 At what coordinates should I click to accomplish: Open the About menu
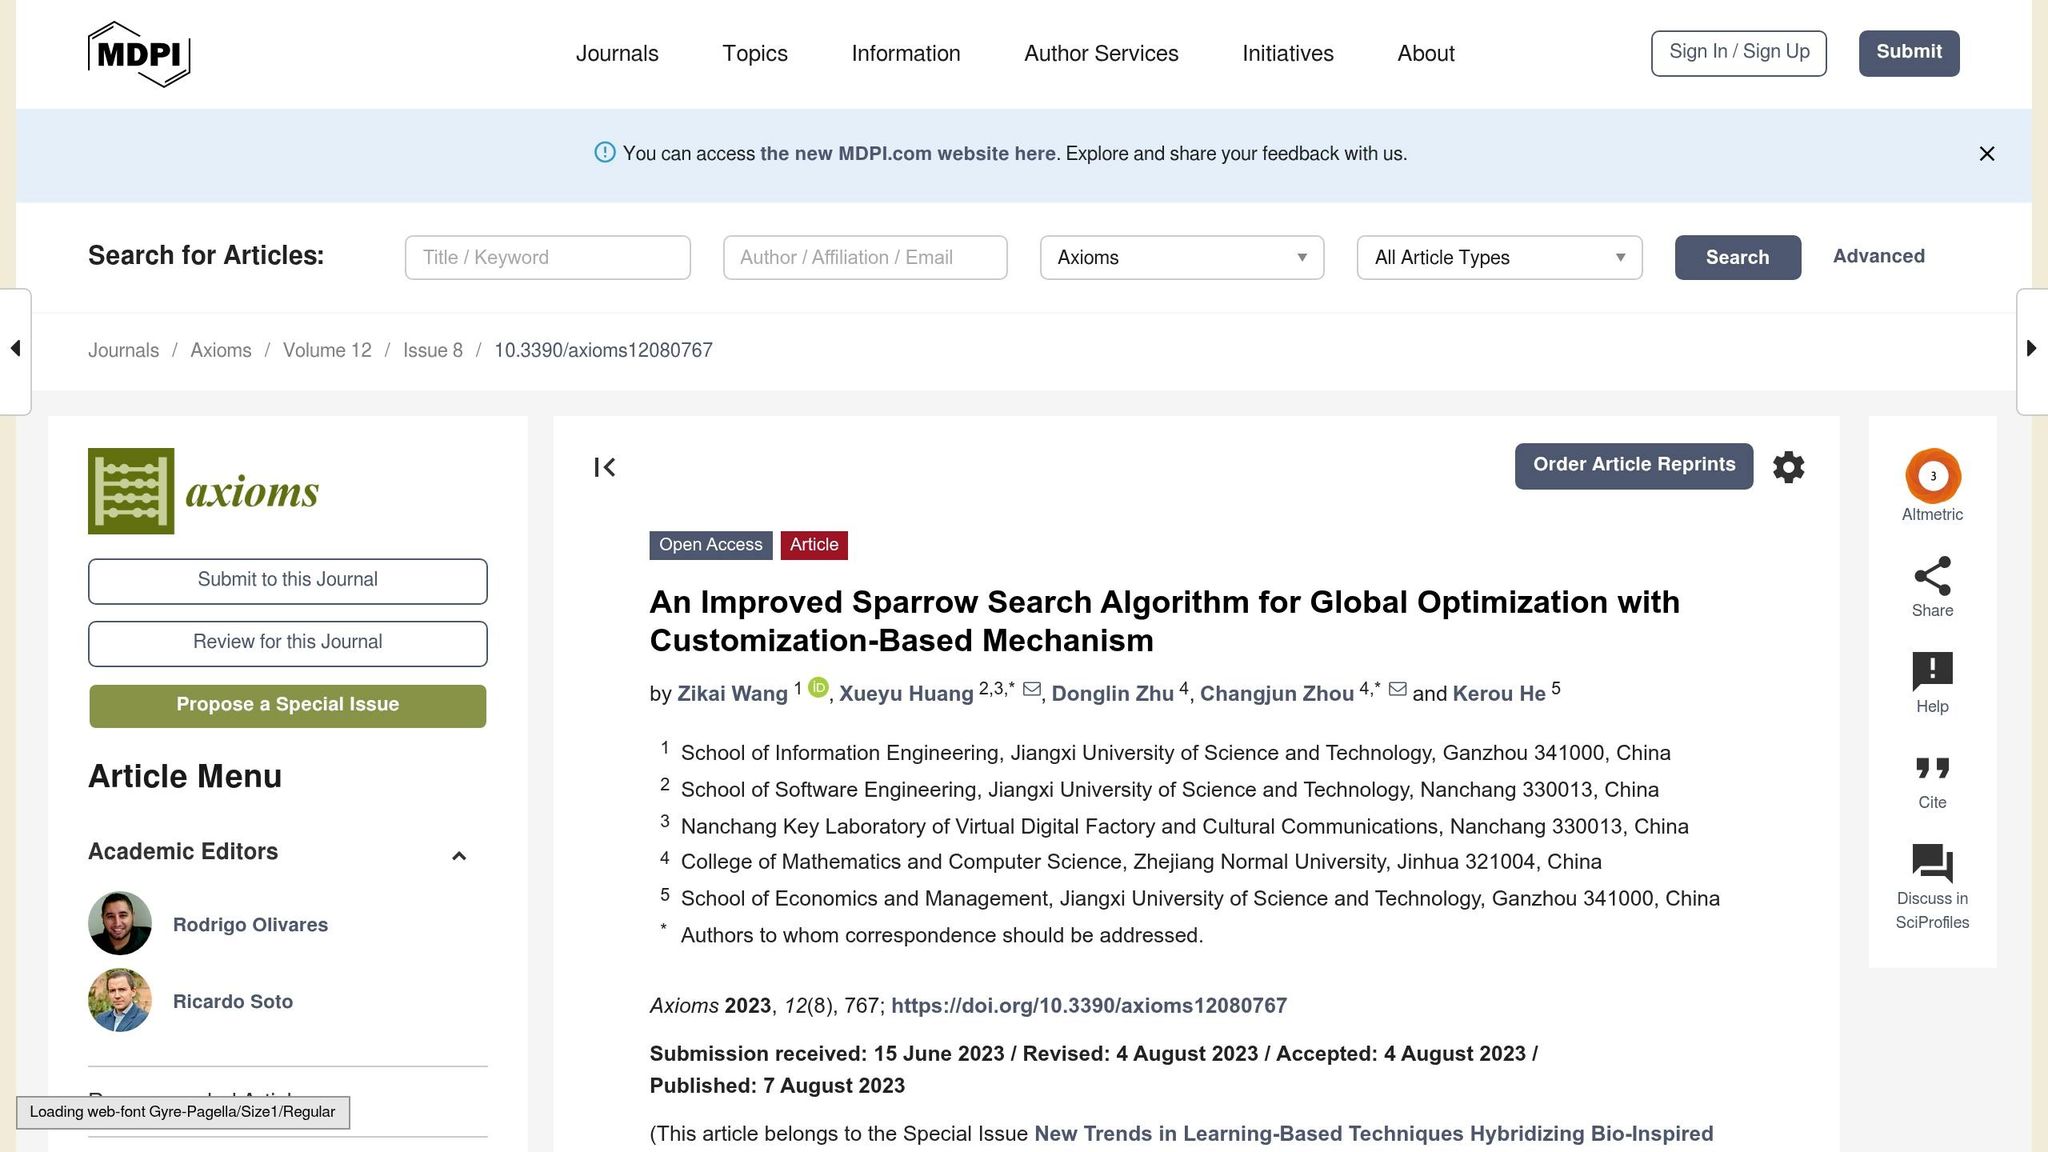pyautogui.click(x=1426, y=54)
